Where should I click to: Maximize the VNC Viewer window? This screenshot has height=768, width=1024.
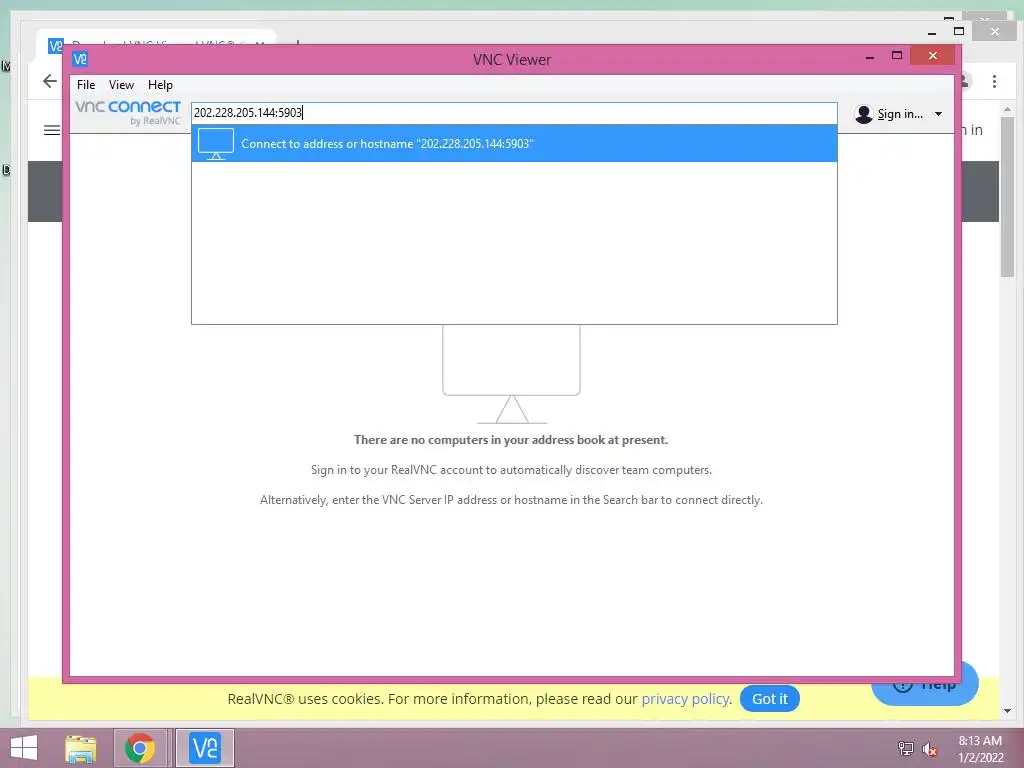point(897,56)
